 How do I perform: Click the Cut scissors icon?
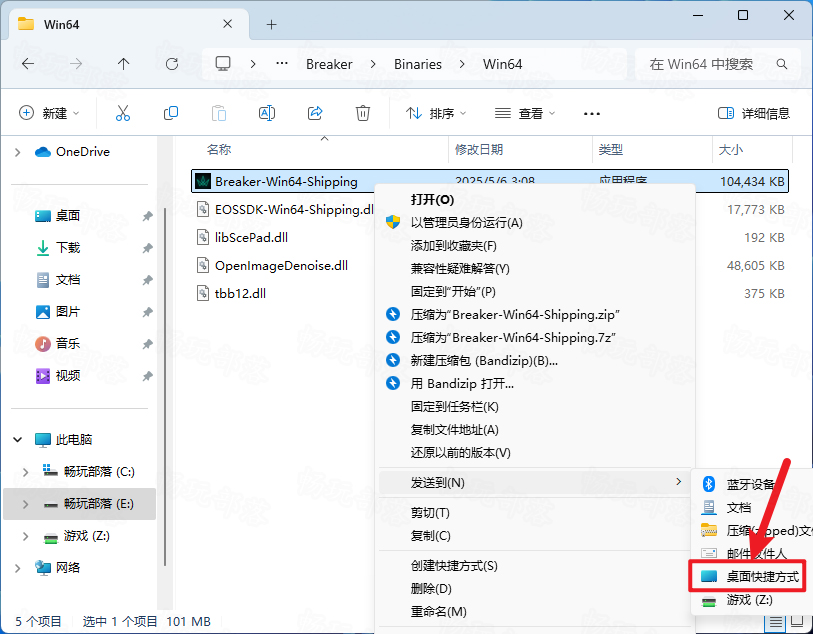point(123,113)
